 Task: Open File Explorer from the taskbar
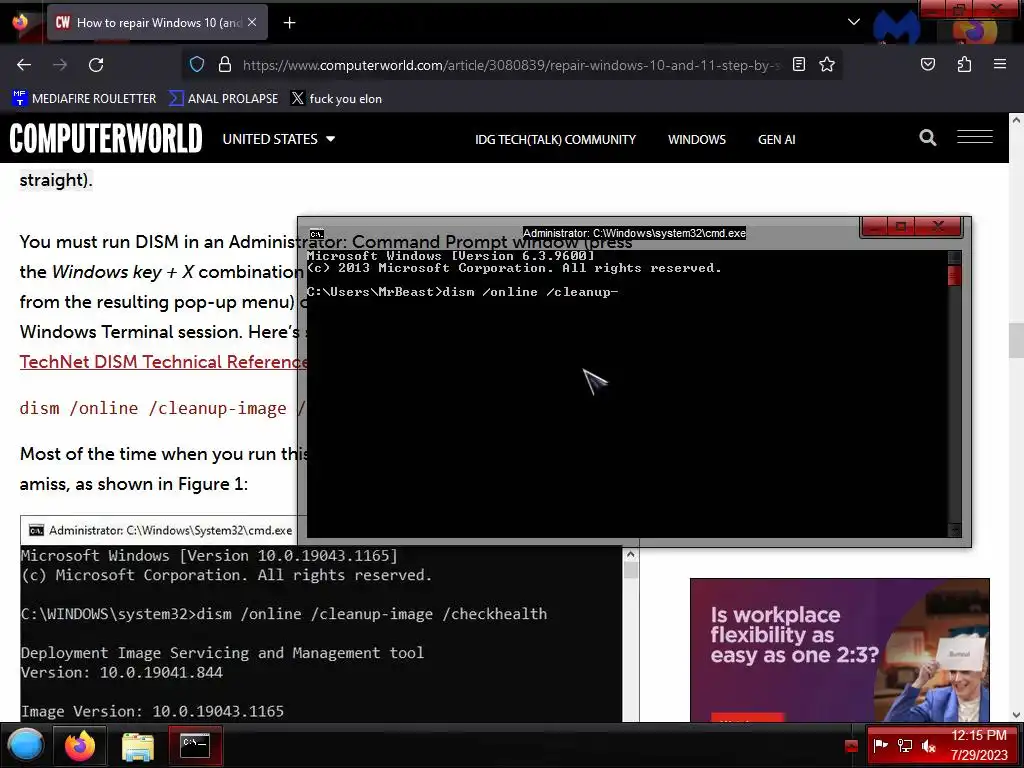coord(138,745)
